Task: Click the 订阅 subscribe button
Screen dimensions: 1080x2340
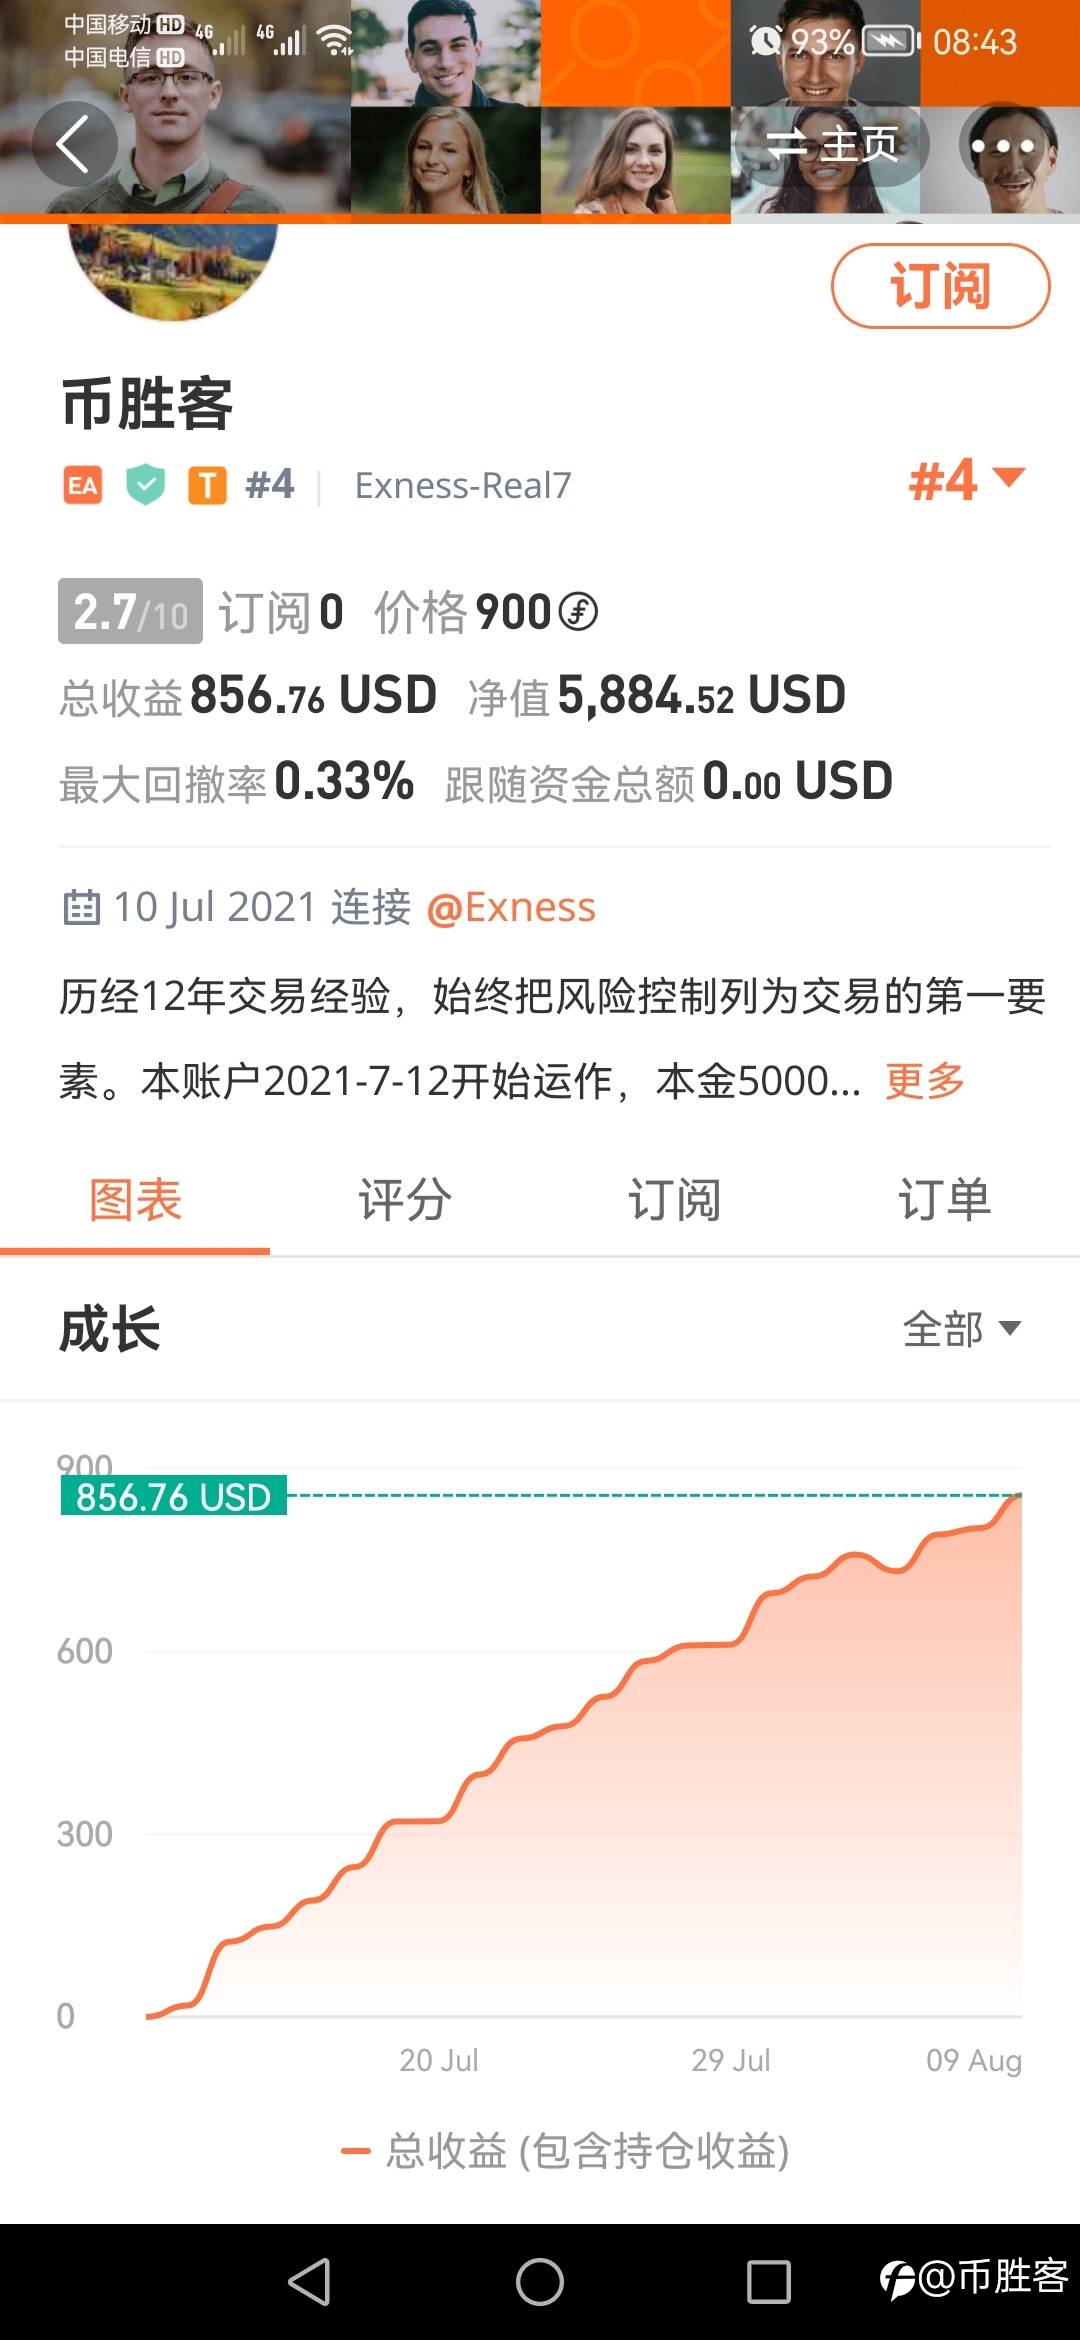Action: (x=940, y=286)
